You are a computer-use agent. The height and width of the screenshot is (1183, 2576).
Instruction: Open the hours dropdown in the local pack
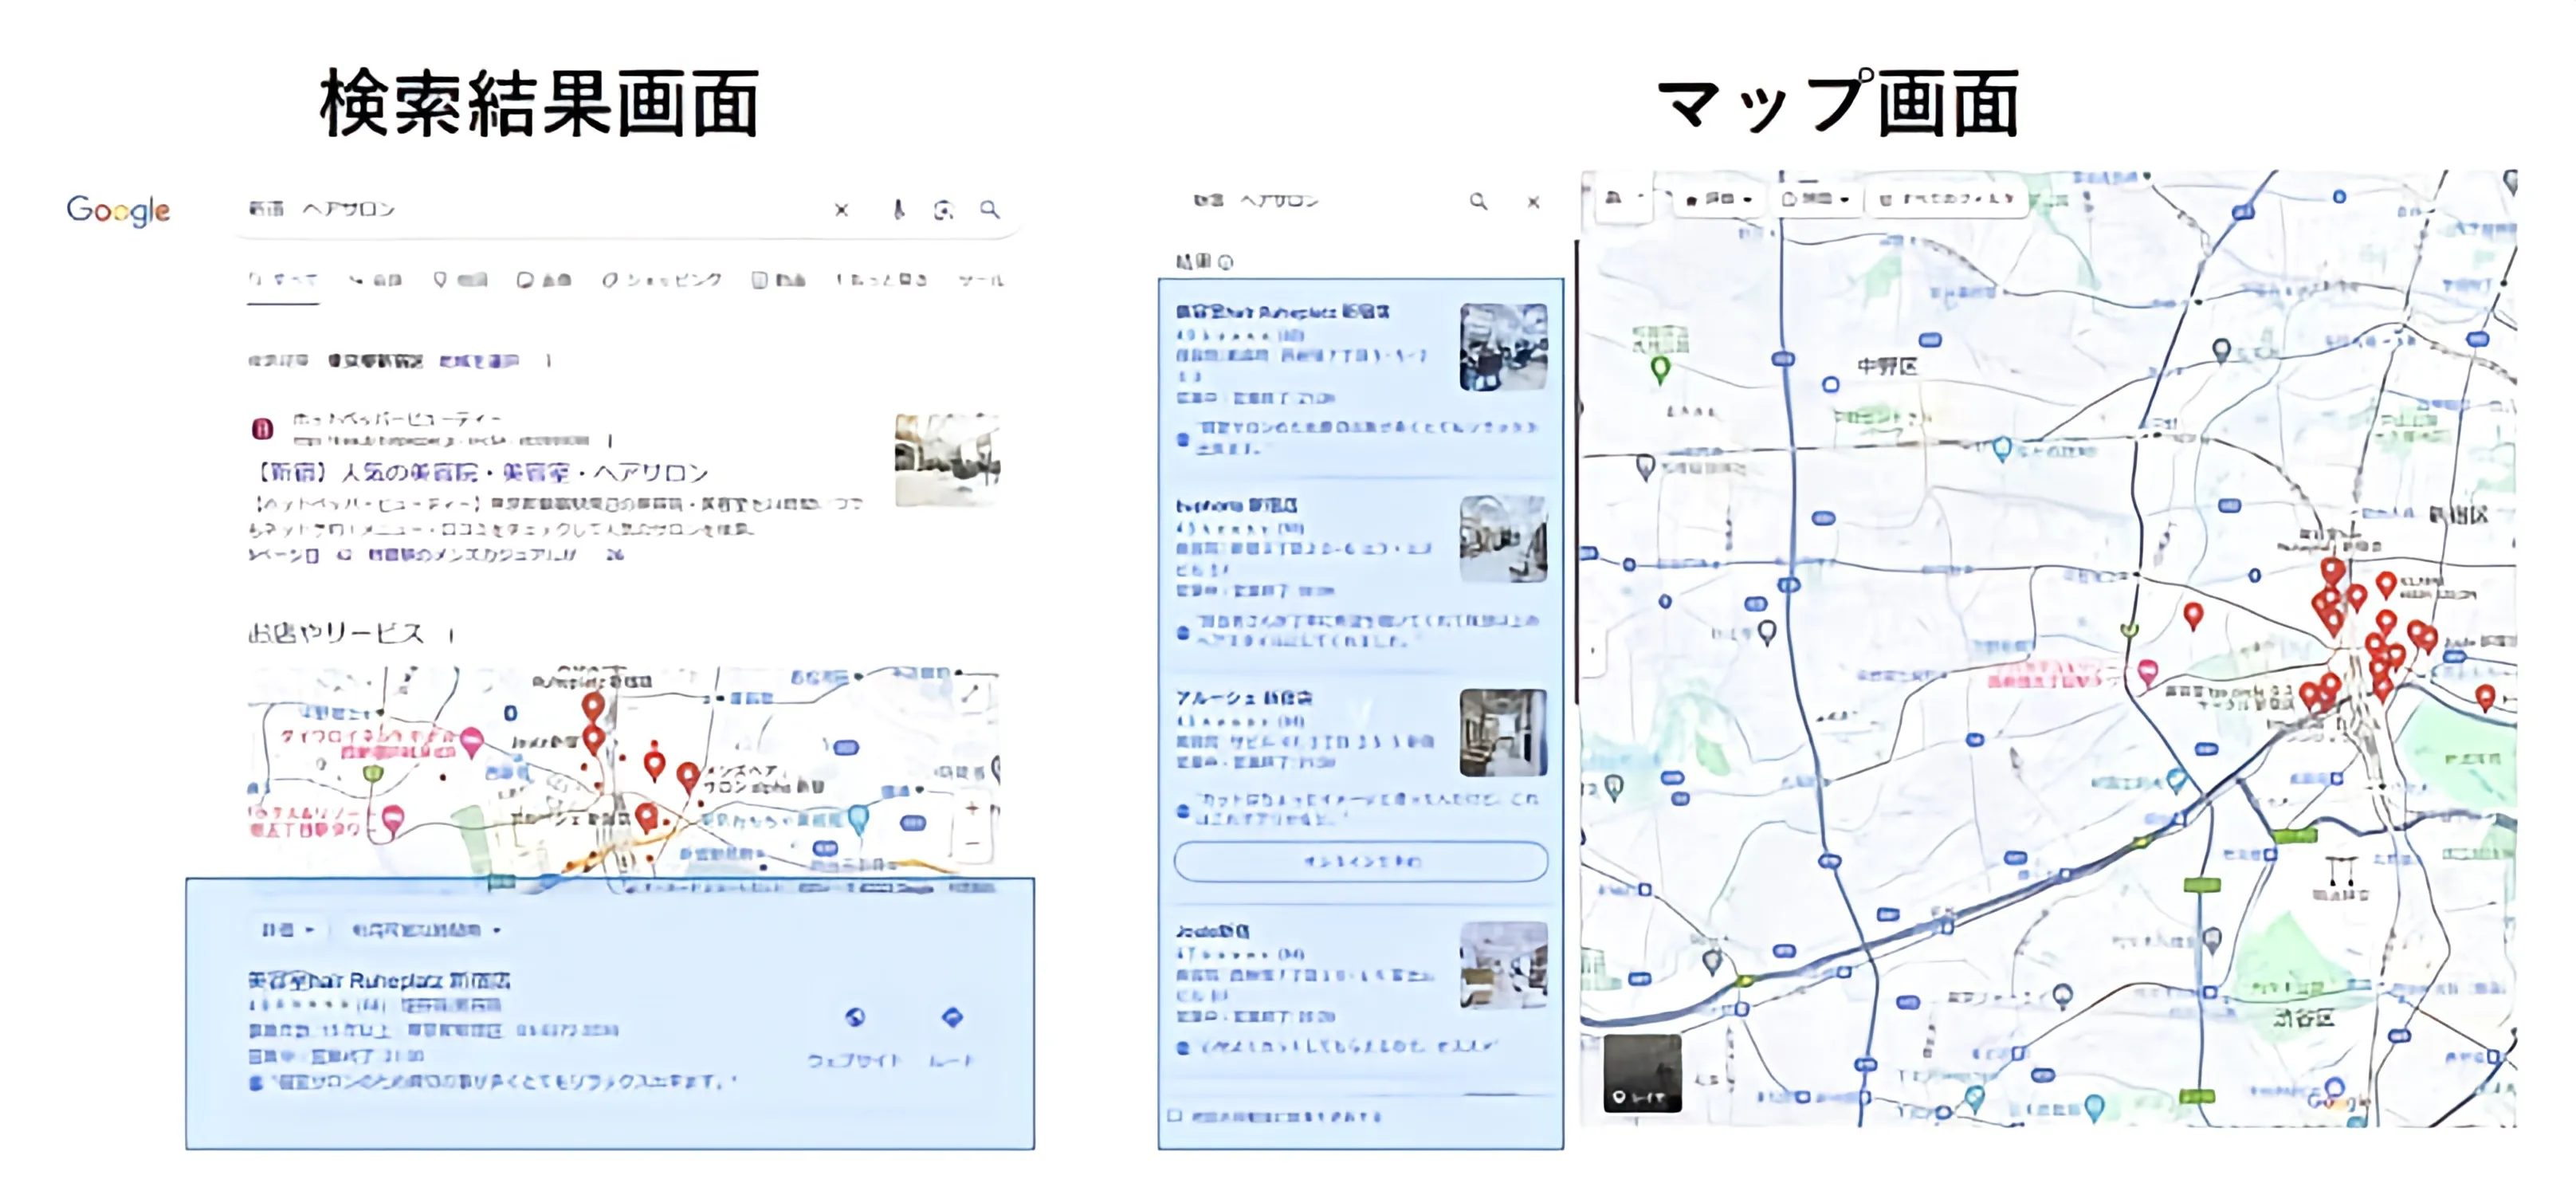[425, 930]
